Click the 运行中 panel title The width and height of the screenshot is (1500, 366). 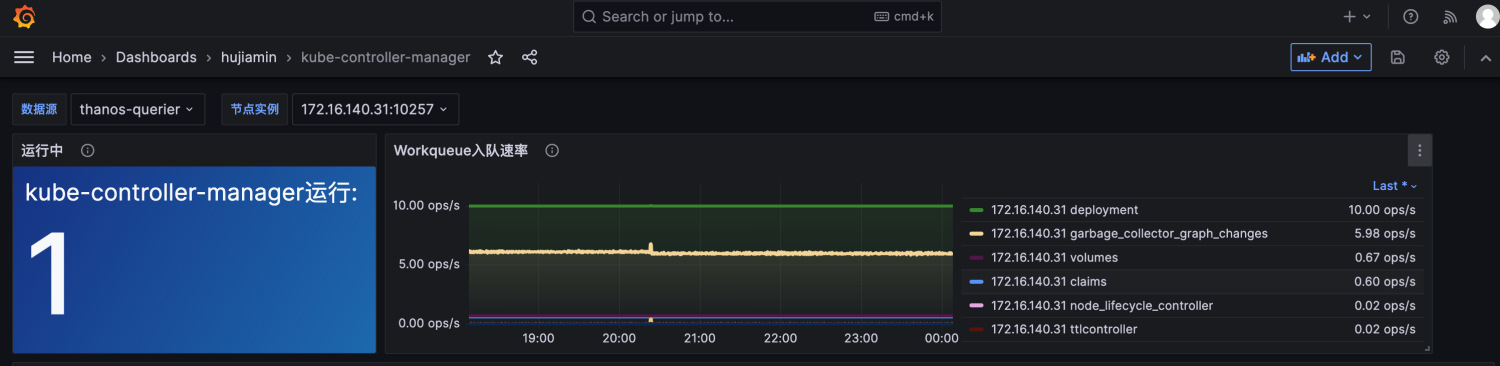42,151
